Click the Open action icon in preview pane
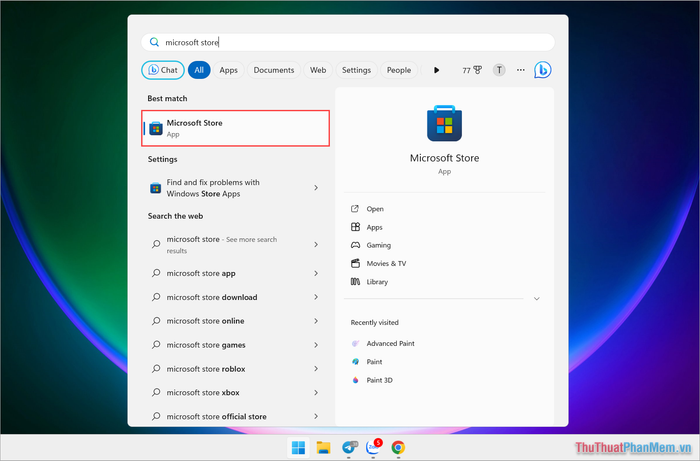The image size is (700, 461). 355,208
